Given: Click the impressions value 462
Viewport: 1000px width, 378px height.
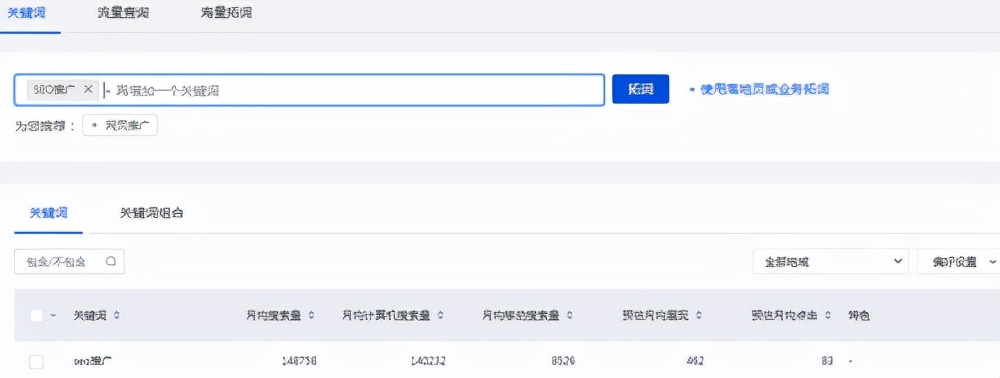Looking at the screenshot, I should [695, 362].
